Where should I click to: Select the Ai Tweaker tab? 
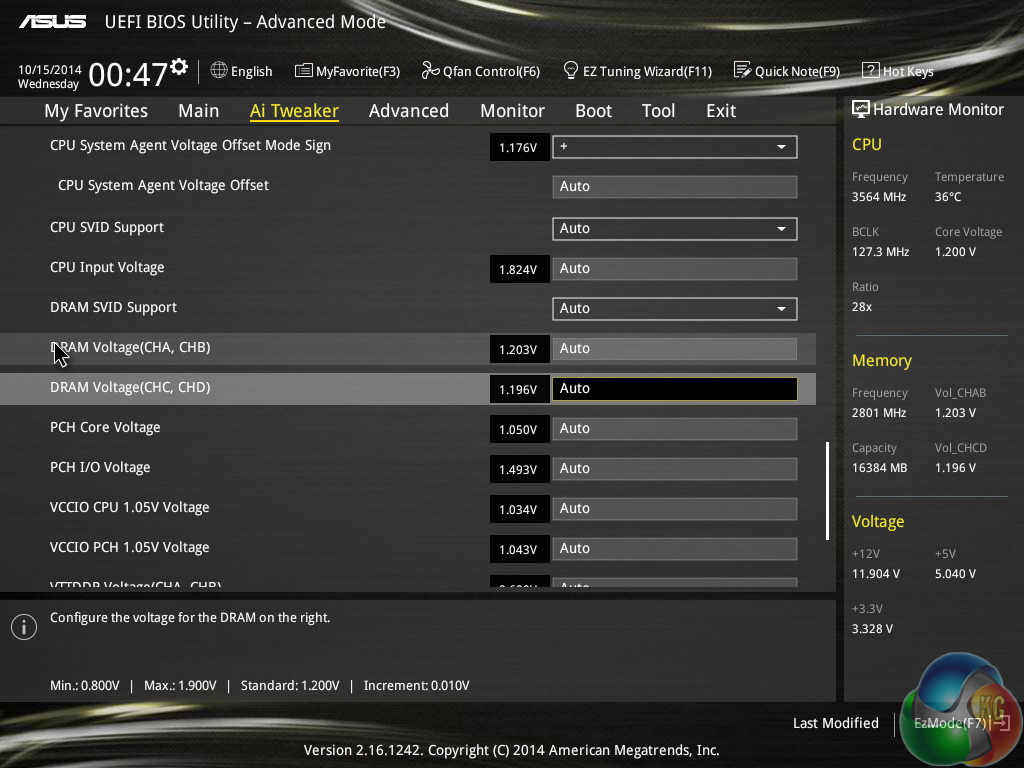[294, 111]
